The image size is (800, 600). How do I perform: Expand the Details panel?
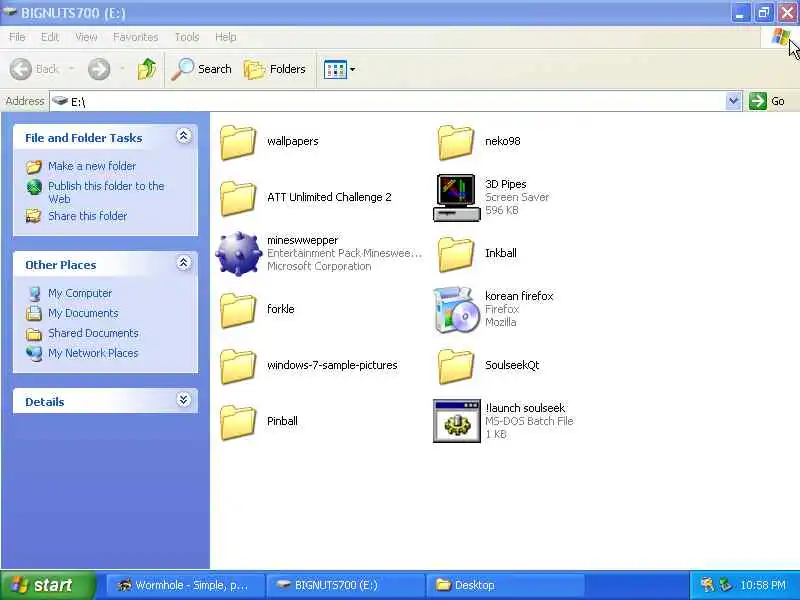point(184,399)
